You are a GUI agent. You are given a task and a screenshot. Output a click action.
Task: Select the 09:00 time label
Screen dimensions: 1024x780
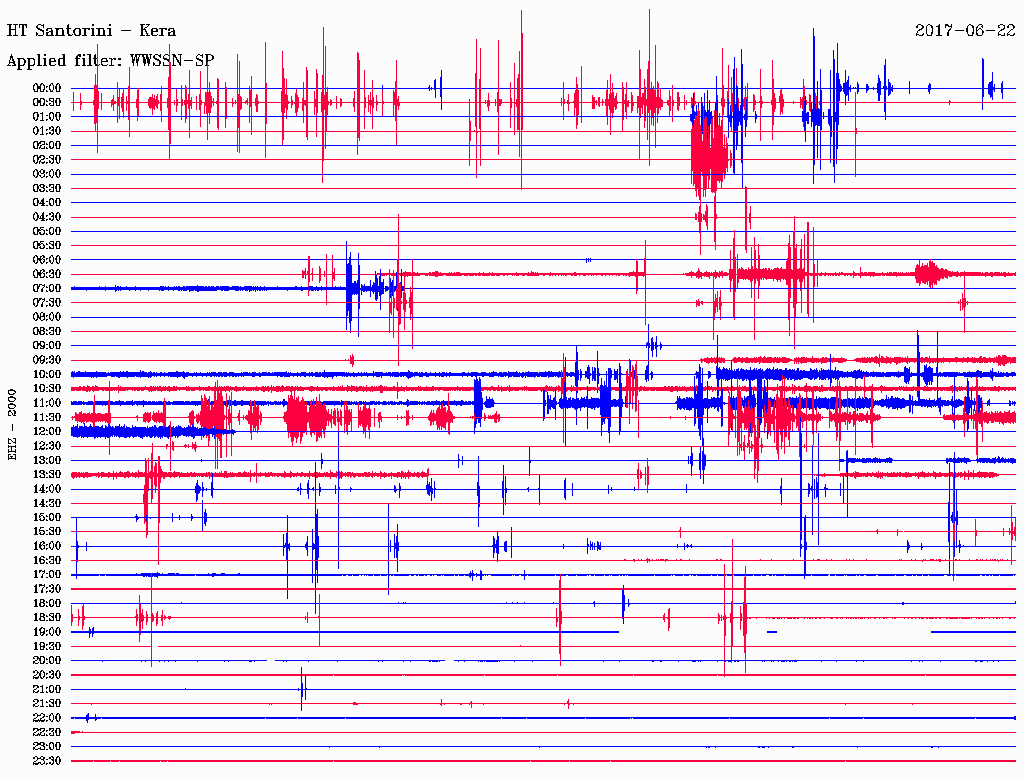pyautogui.click(x=47, y=346)
